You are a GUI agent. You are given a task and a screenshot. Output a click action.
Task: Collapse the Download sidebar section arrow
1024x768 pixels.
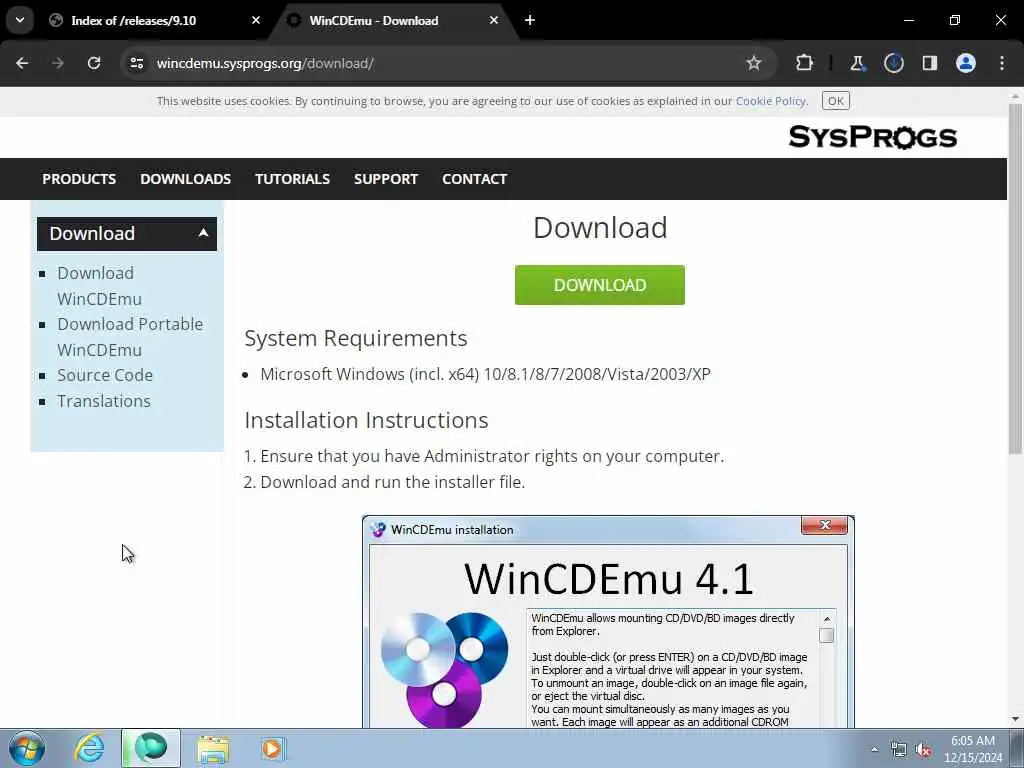coord(203,232)
